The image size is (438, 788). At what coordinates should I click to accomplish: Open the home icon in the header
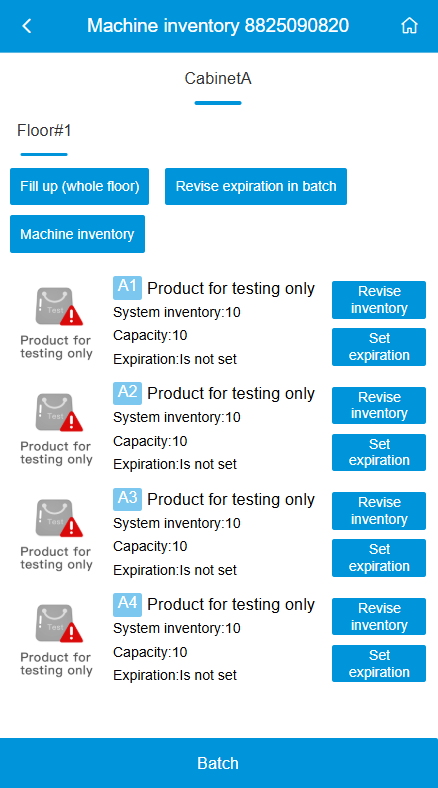(x=409, y=26)
